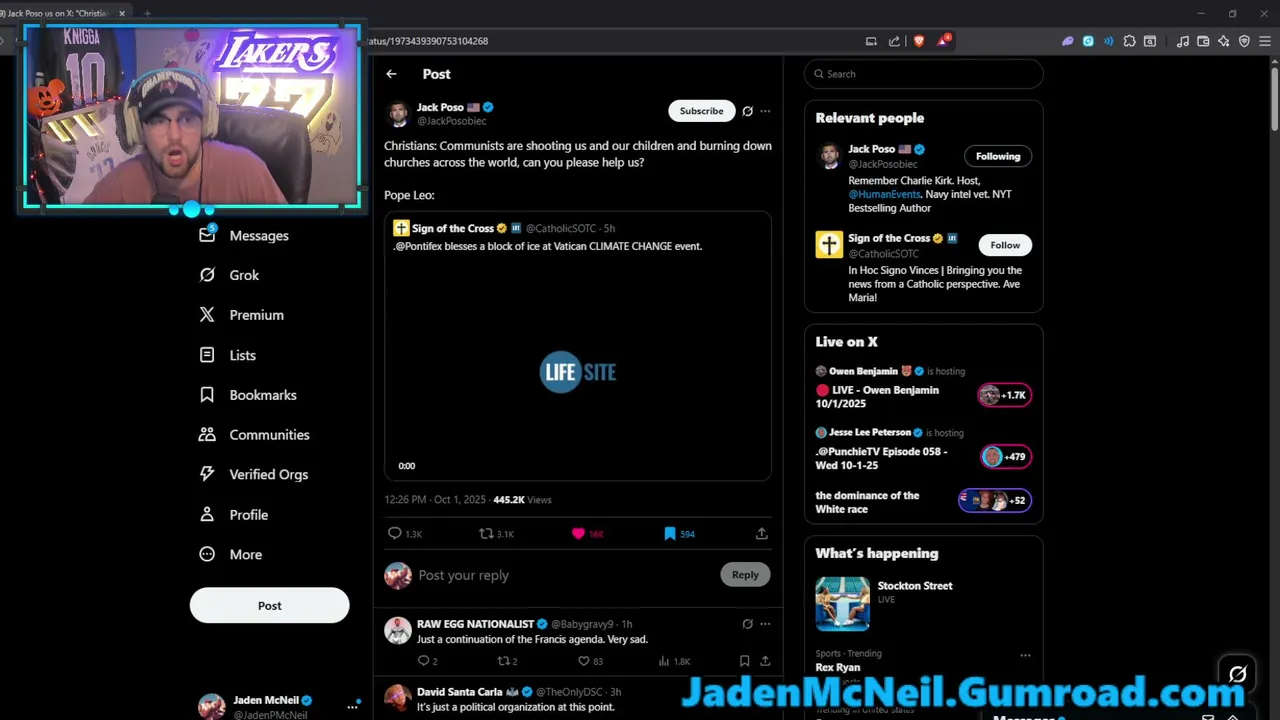This screenshot has height=720, width=1280.
Task: Click Grok explain icon beside Subscribe
Action: pos(747,111)
